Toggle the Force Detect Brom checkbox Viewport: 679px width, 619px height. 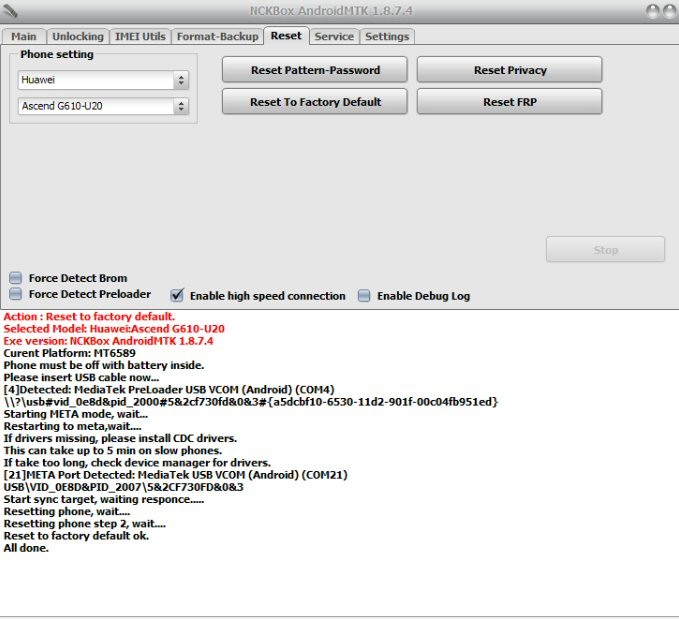tap(15, 278)
